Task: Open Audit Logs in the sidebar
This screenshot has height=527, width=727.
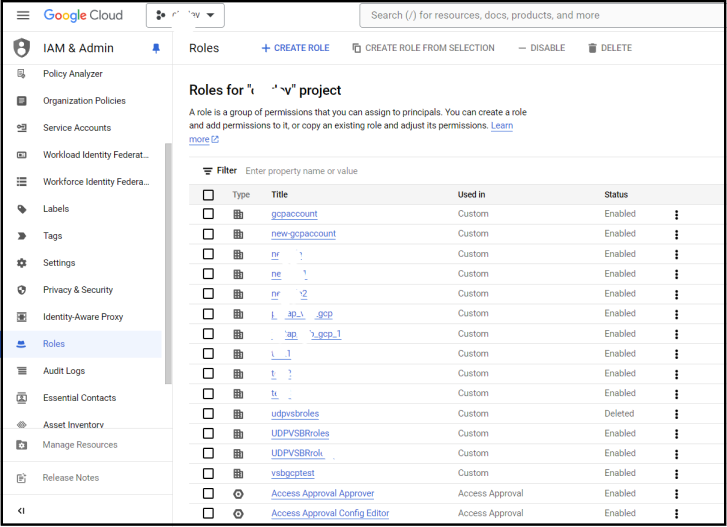Action: click(64, 371)
